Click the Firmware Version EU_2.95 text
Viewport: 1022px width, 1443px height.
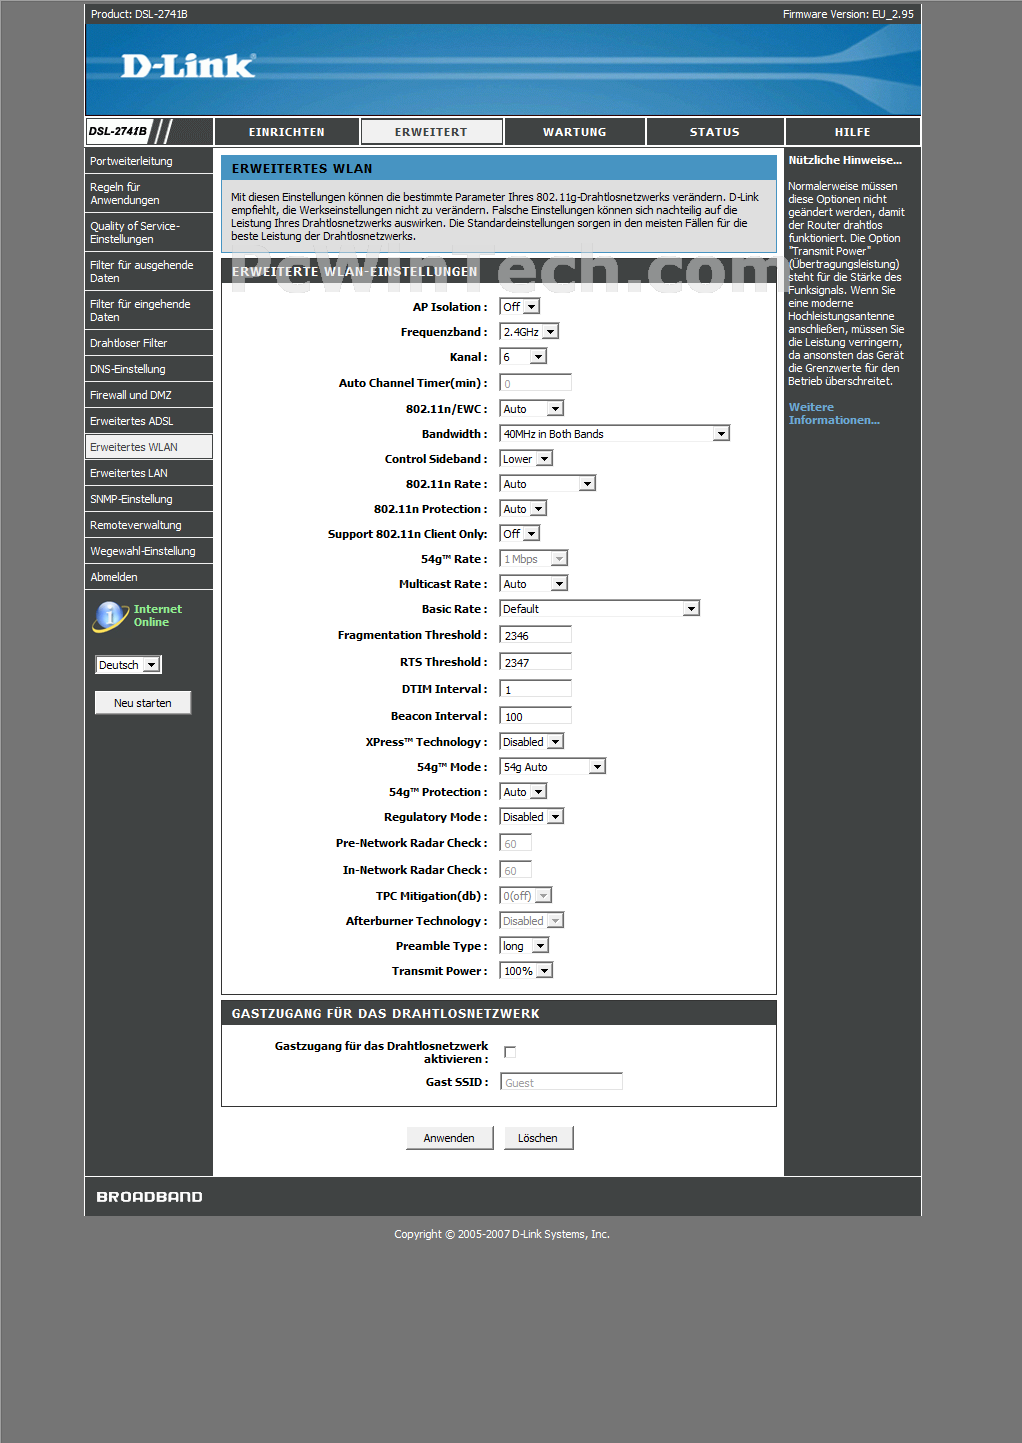(848, 14)
